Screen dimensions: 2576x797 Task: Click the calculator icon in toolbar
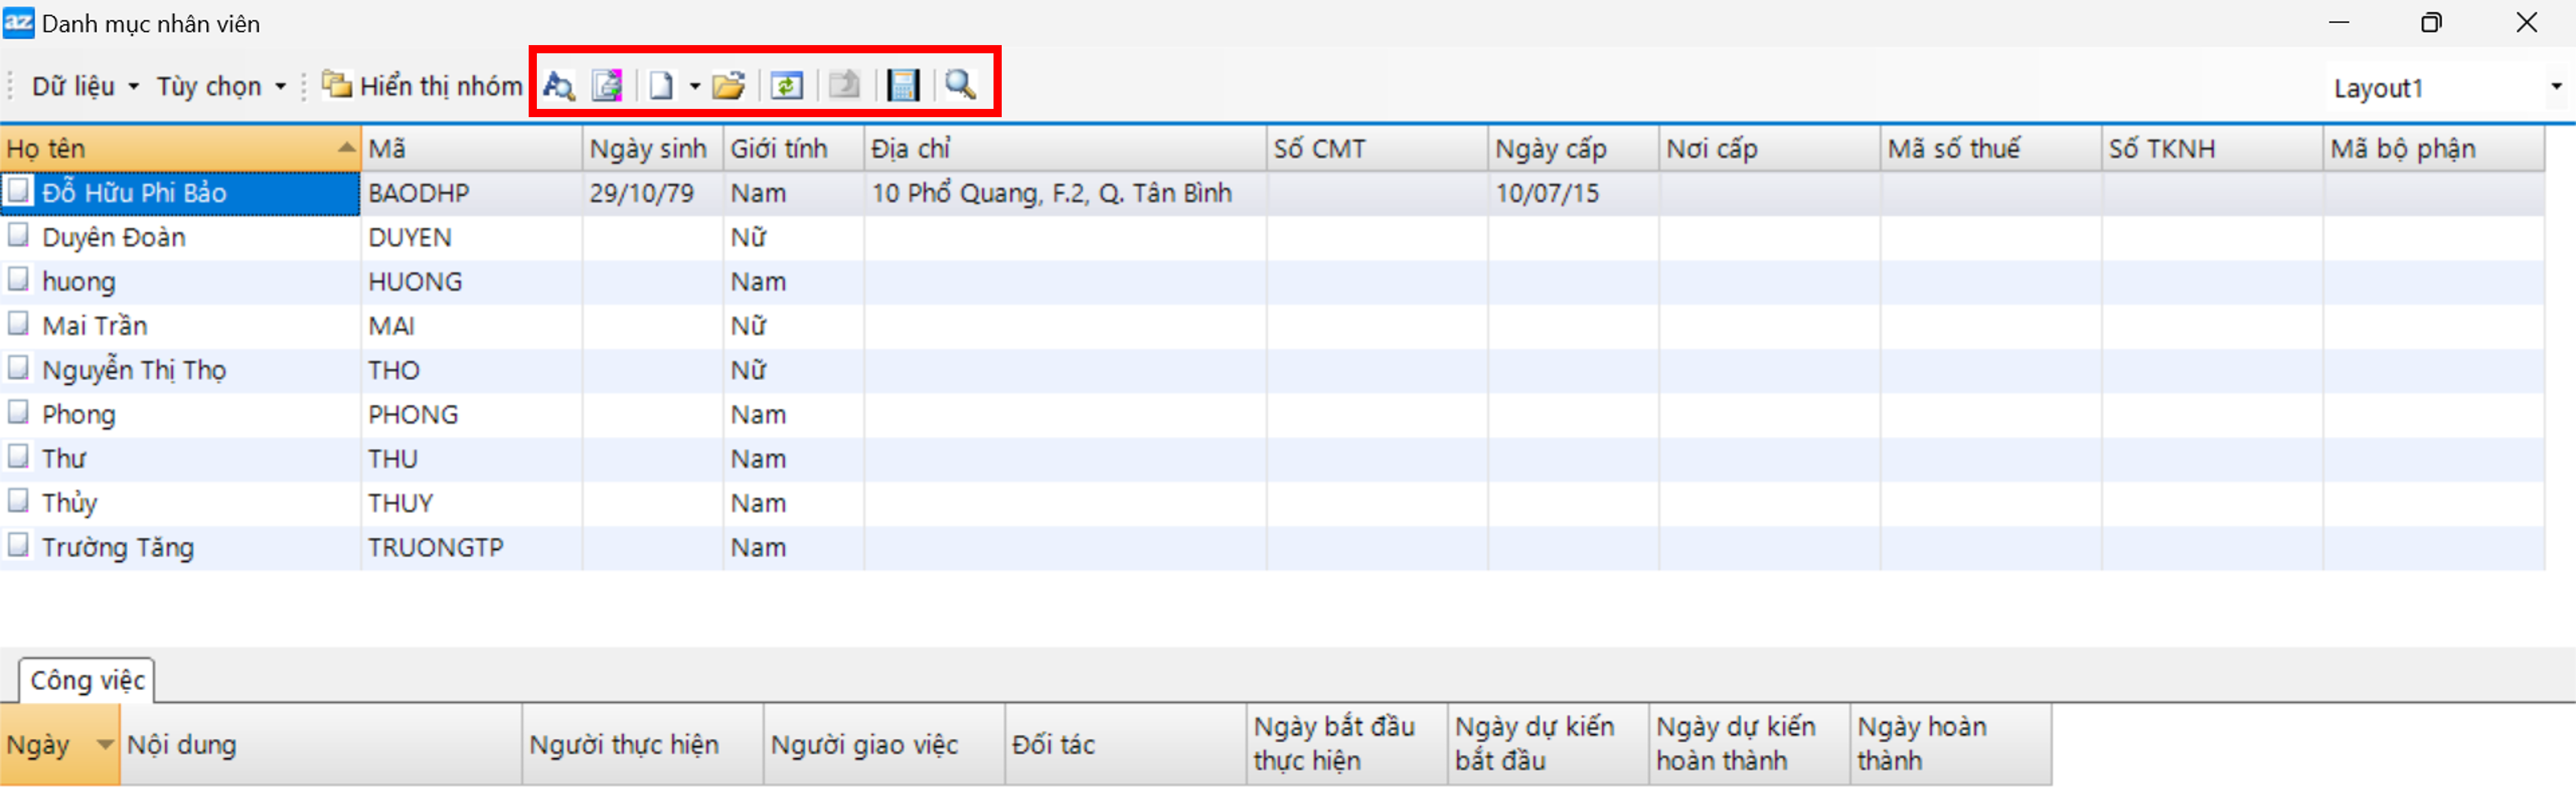point(902,86)
